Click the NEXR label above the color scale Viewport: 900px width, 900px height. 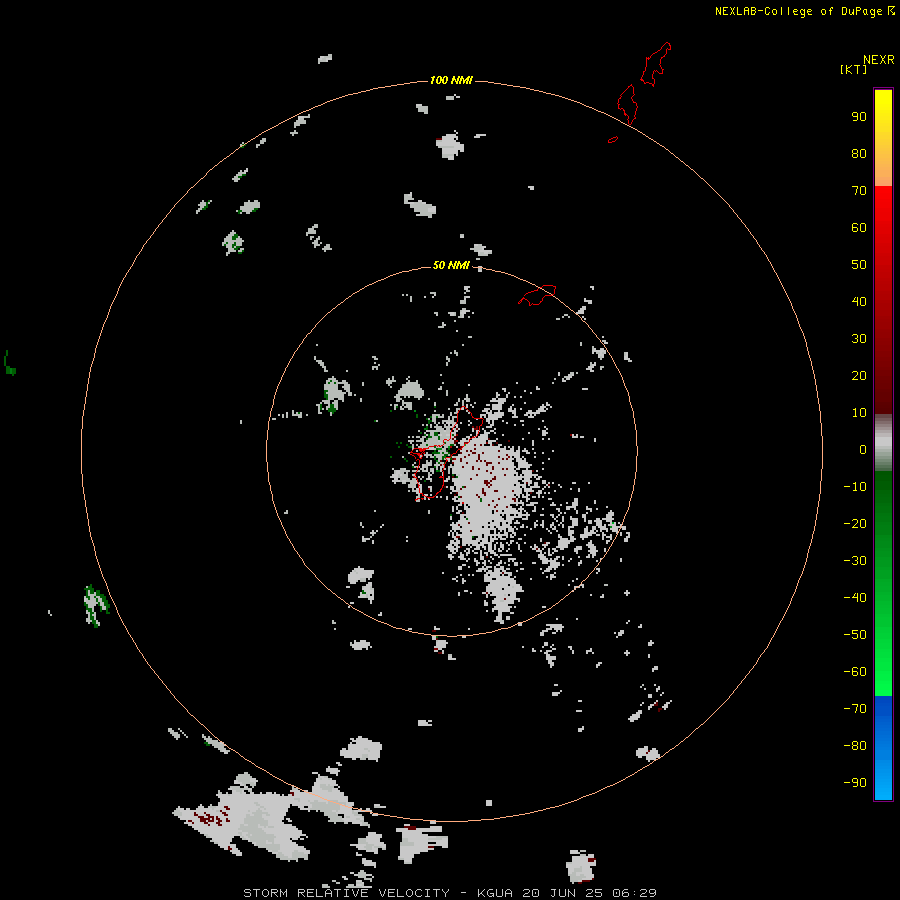coord(878,60)
